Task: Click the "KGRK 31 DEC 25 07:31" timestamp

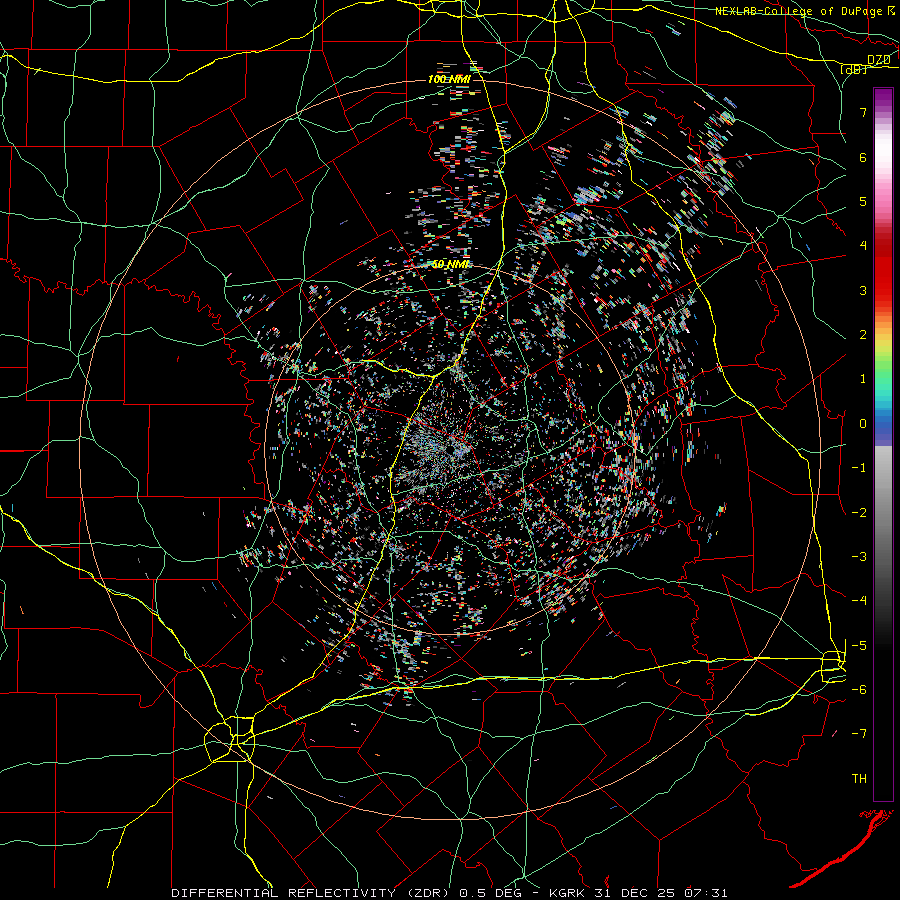Action: coord(639,893)
